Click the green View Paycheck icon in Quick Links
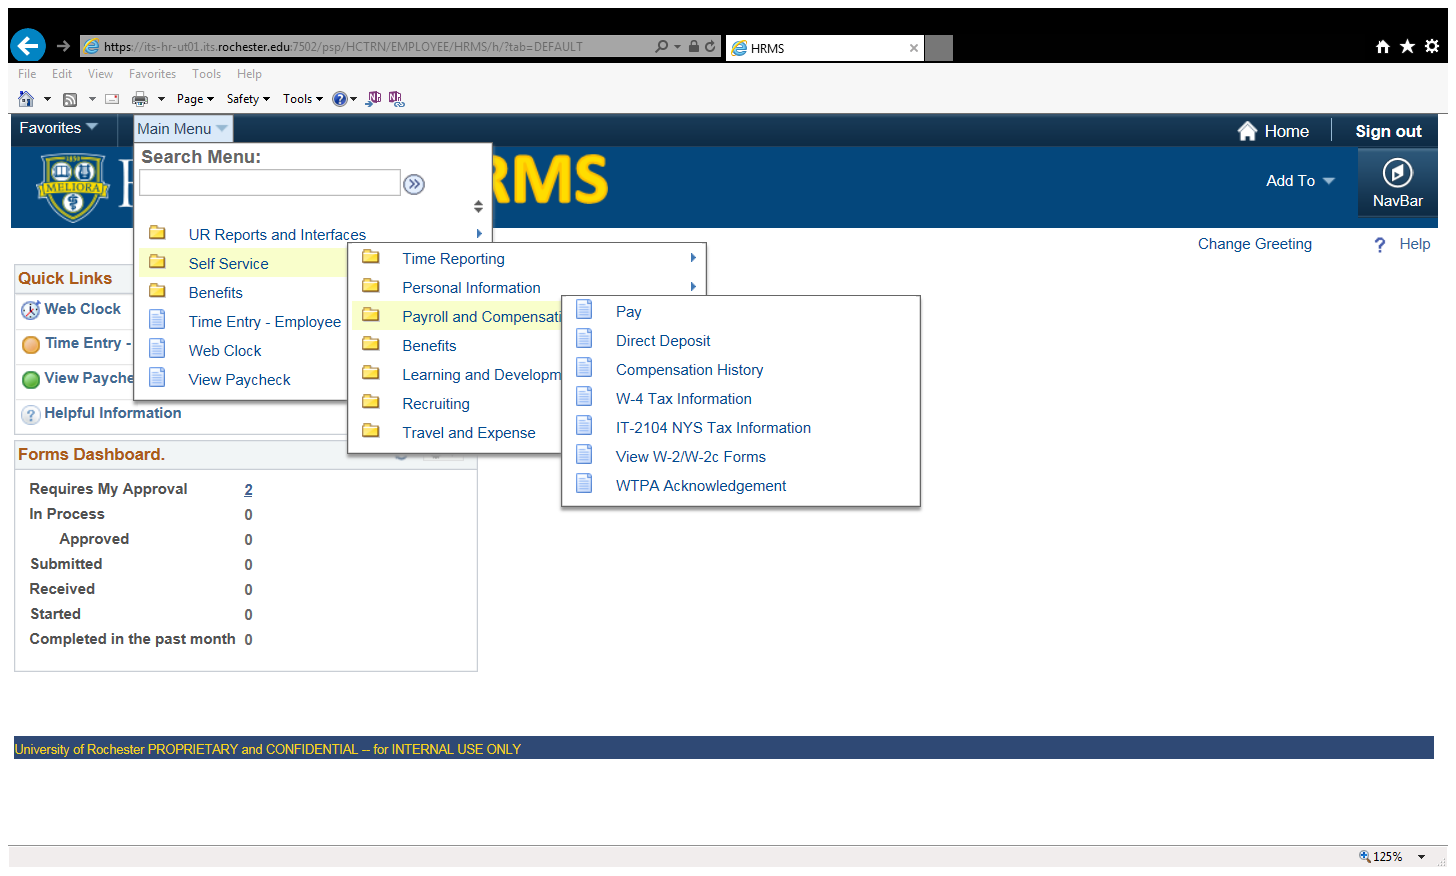 tap(31, 379)
